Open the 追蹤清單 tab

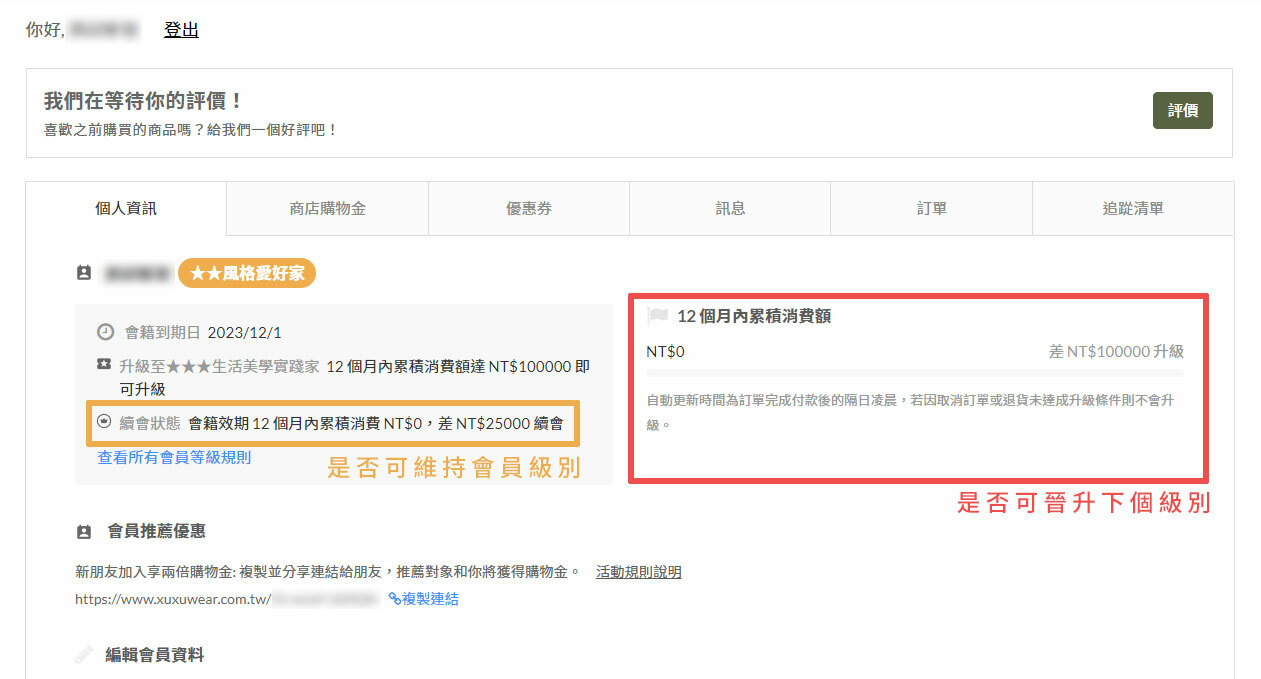[1133, 209]
